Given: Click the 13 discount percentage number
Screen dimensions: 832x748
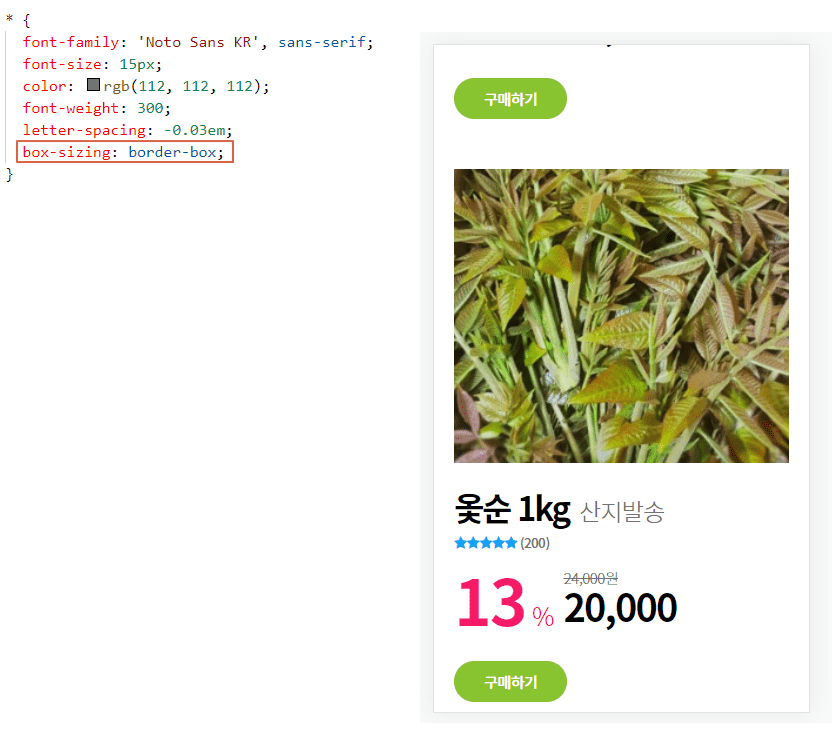Looking at the screenshot, I should point(491,603).
